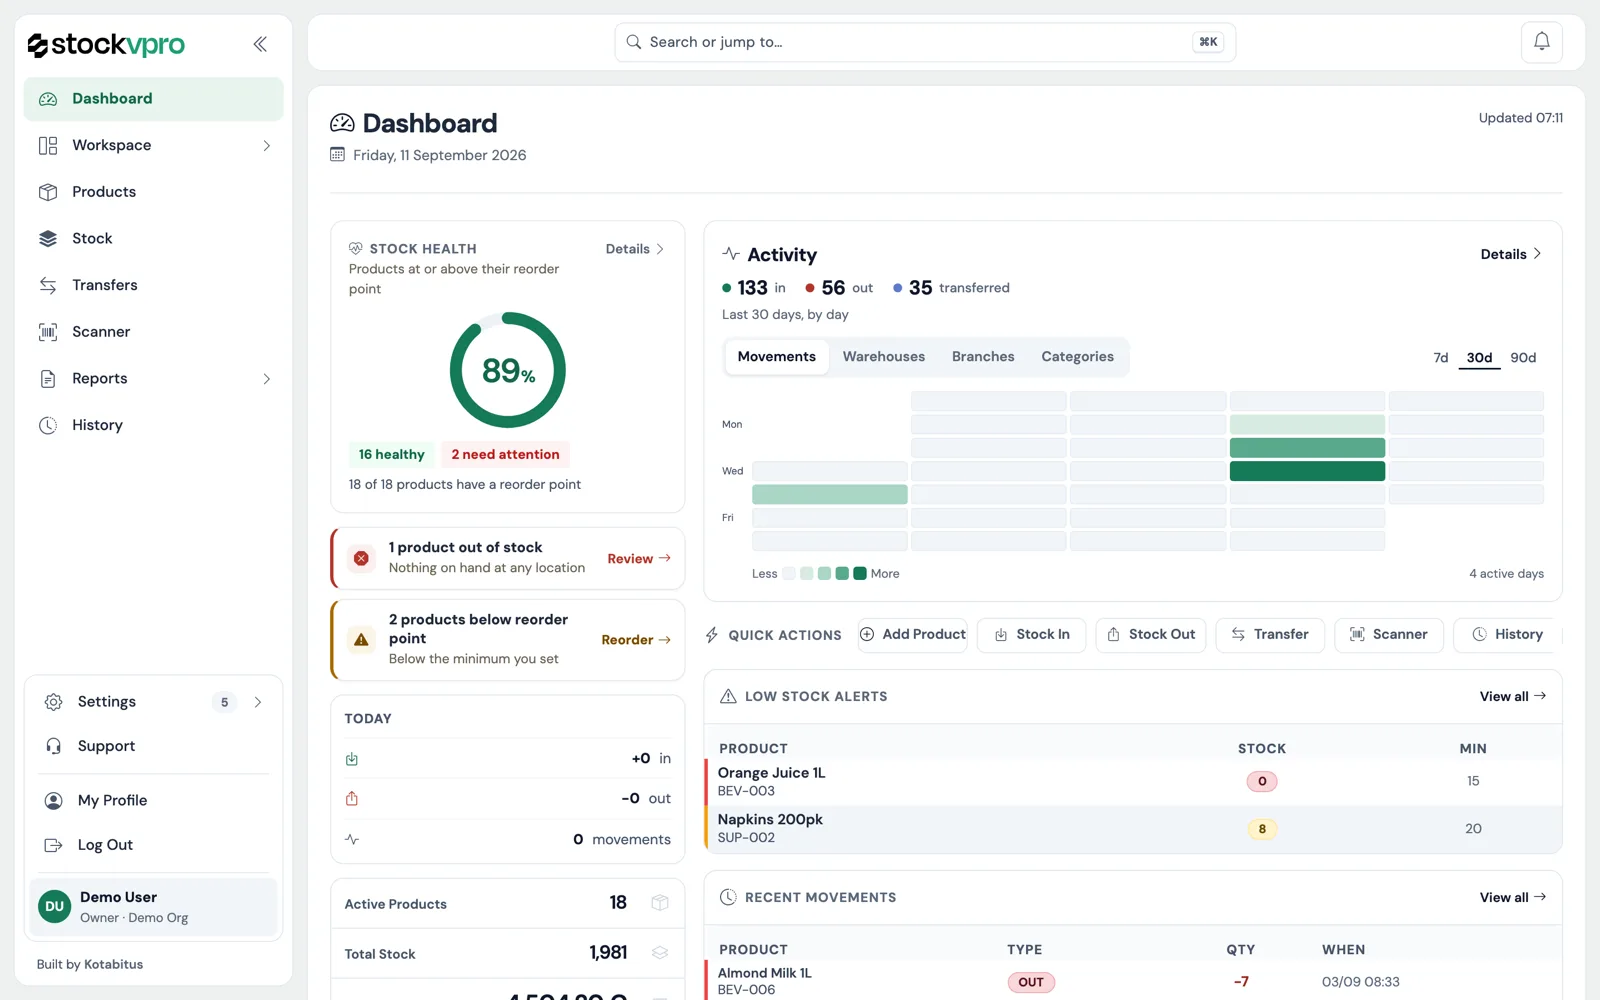Click Scanner quick action button
Viewport: 1600px width, 1000px height.
1389,635
